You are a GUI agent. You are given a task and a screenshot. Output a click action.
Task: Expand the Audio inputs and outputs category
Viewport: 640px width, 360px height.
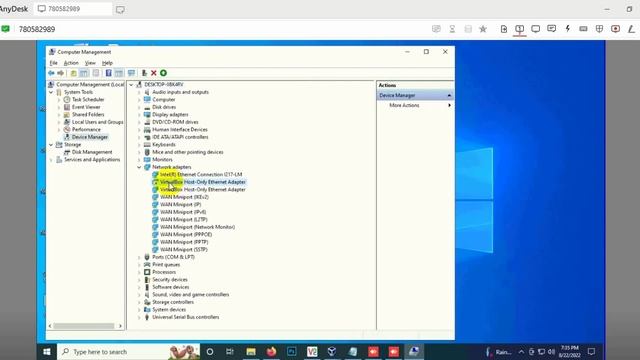139,92
